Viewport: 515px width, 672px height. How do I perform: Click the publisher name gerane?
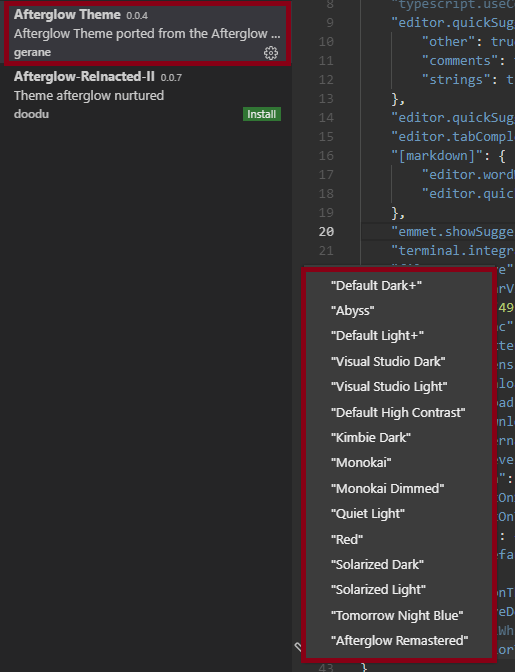[x=32, y=52]
